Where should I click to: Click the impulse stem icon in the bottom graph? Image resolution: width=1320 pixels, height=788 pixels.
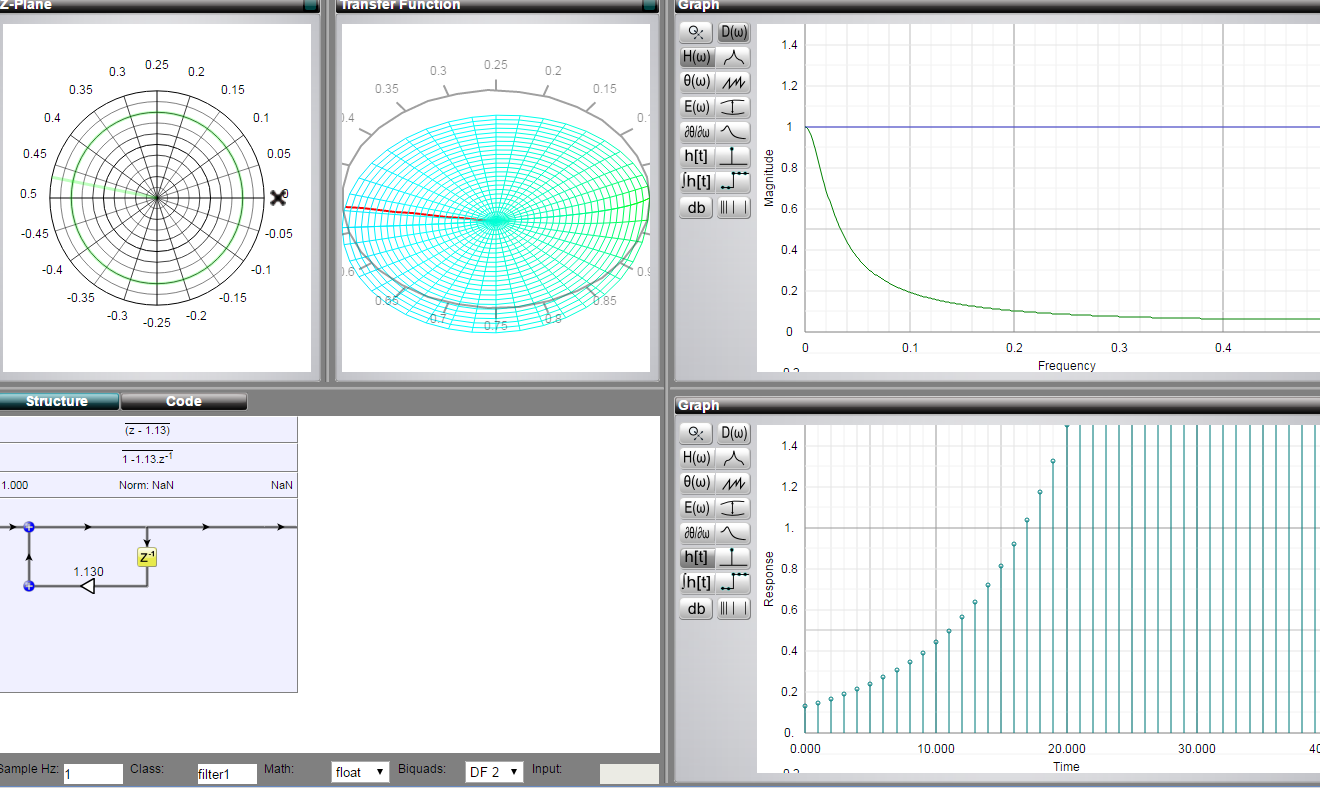coord(734,557)
